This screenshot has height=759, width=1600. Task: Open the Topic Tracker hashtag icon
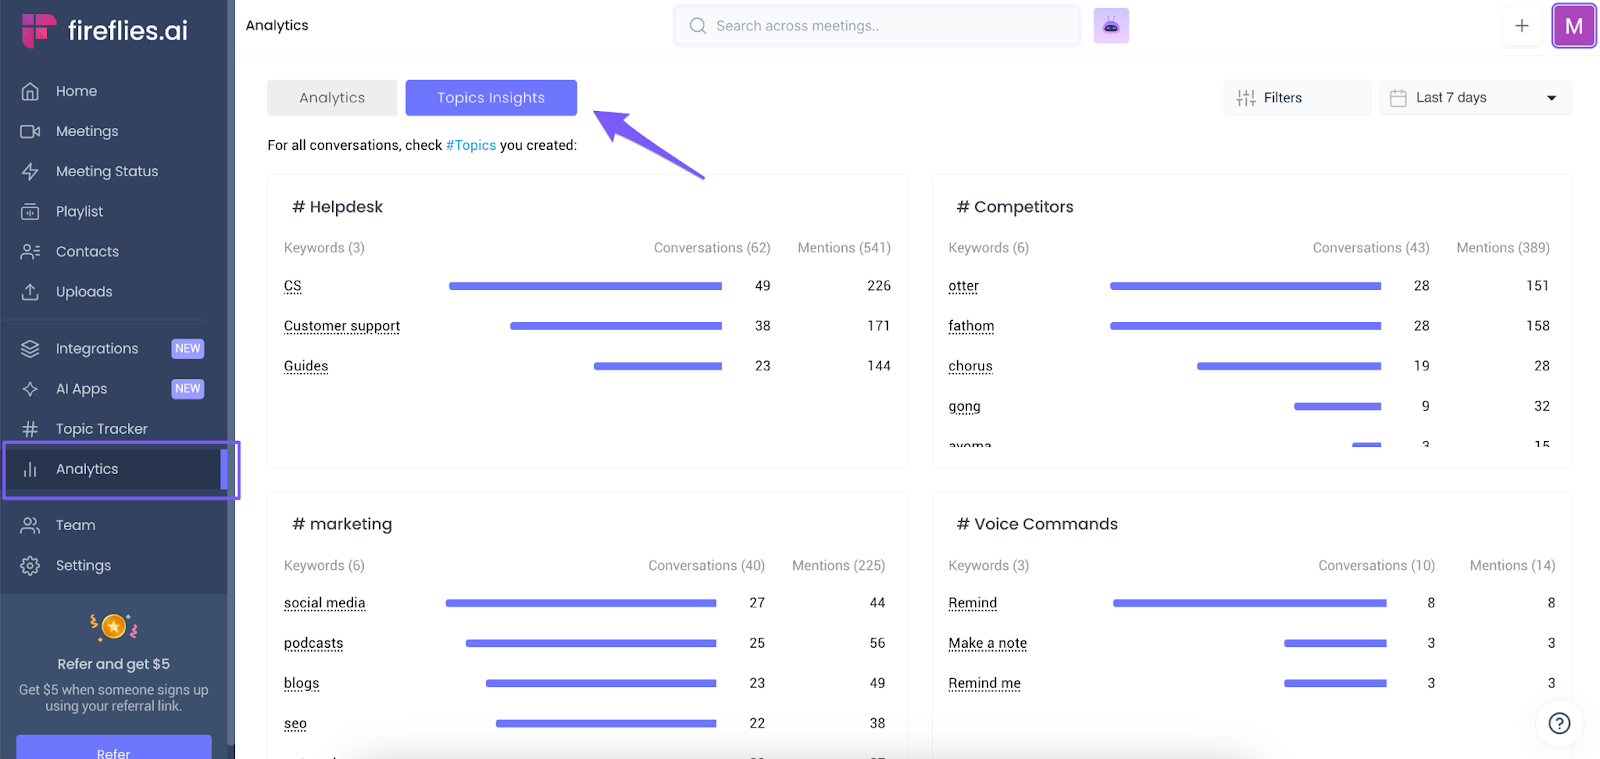[x=30, y=428]
